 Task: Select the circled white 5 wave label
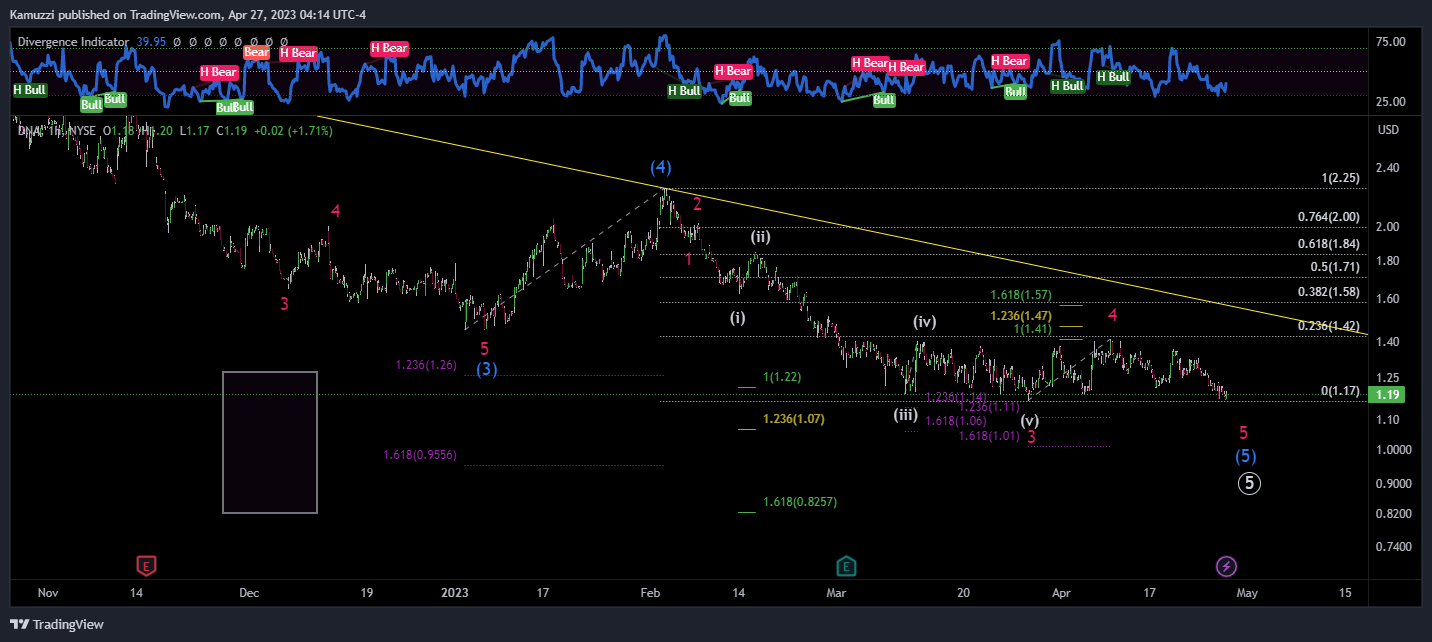1249,483
